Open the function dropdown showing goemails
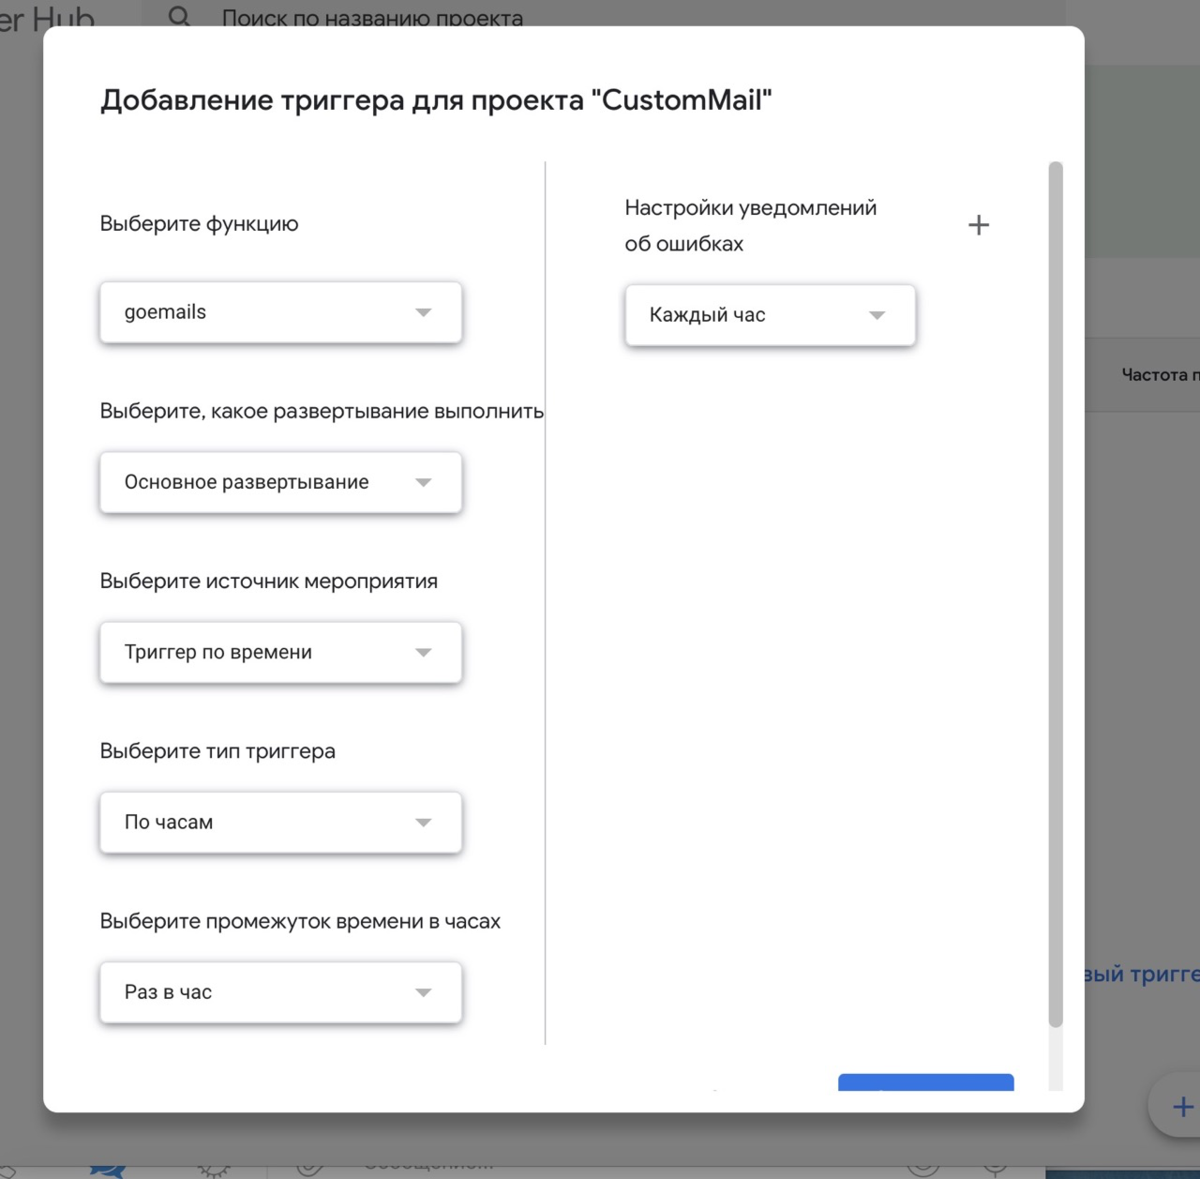This screenshot has width=1200, height=1179. 280,312
